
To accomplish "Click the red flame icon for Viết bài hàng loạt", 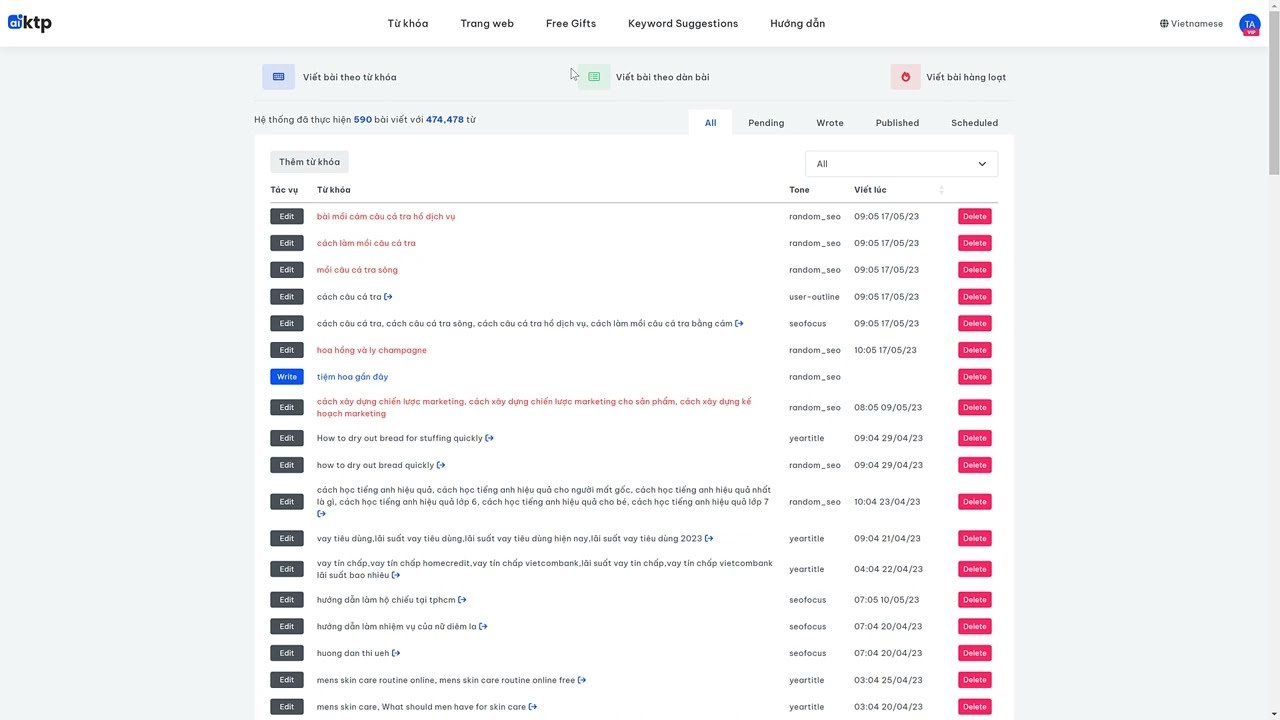I will [906, 77].
